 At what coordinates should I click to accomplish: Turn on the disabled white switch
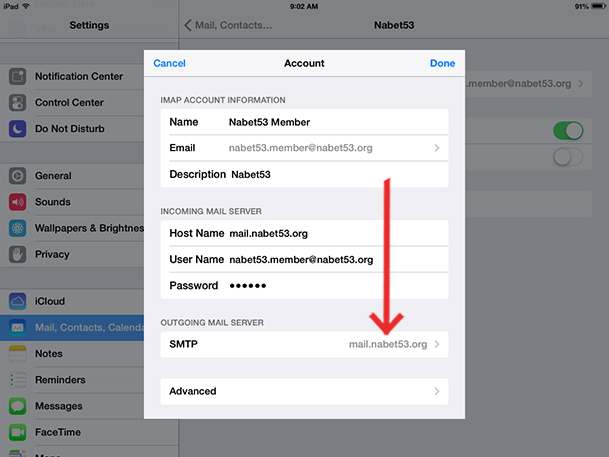[x=568, y=157]
